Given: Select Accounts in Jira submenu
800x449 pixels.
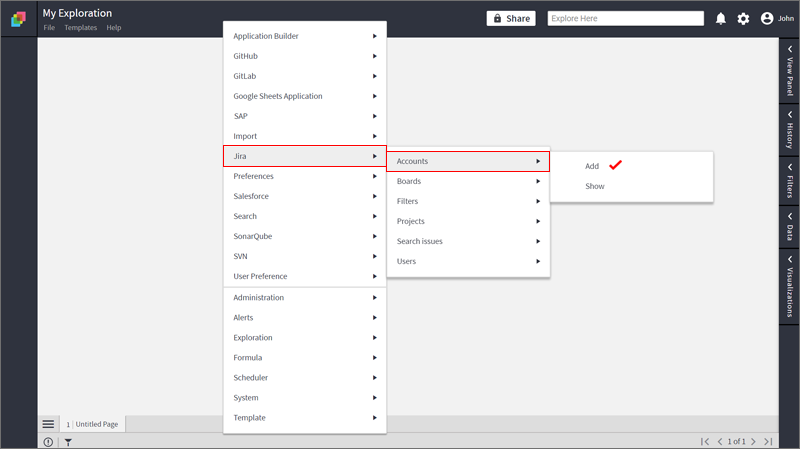Looking at the screenshot, I should click(468, 161).
